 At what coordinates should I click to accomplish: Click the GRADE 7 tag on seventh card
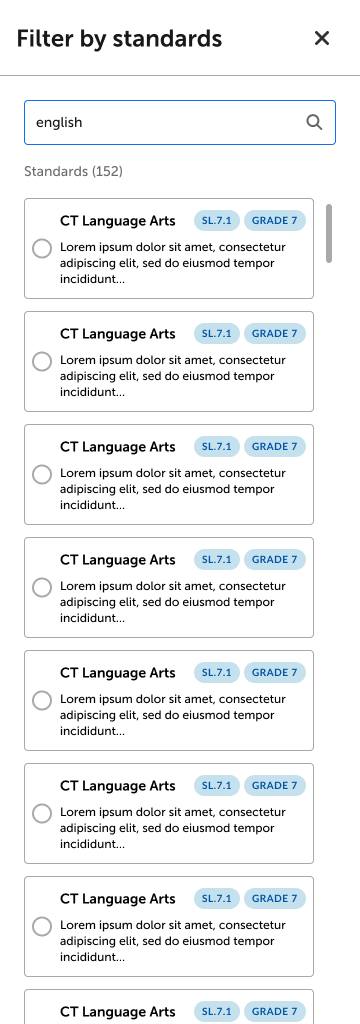pos(274,899)
